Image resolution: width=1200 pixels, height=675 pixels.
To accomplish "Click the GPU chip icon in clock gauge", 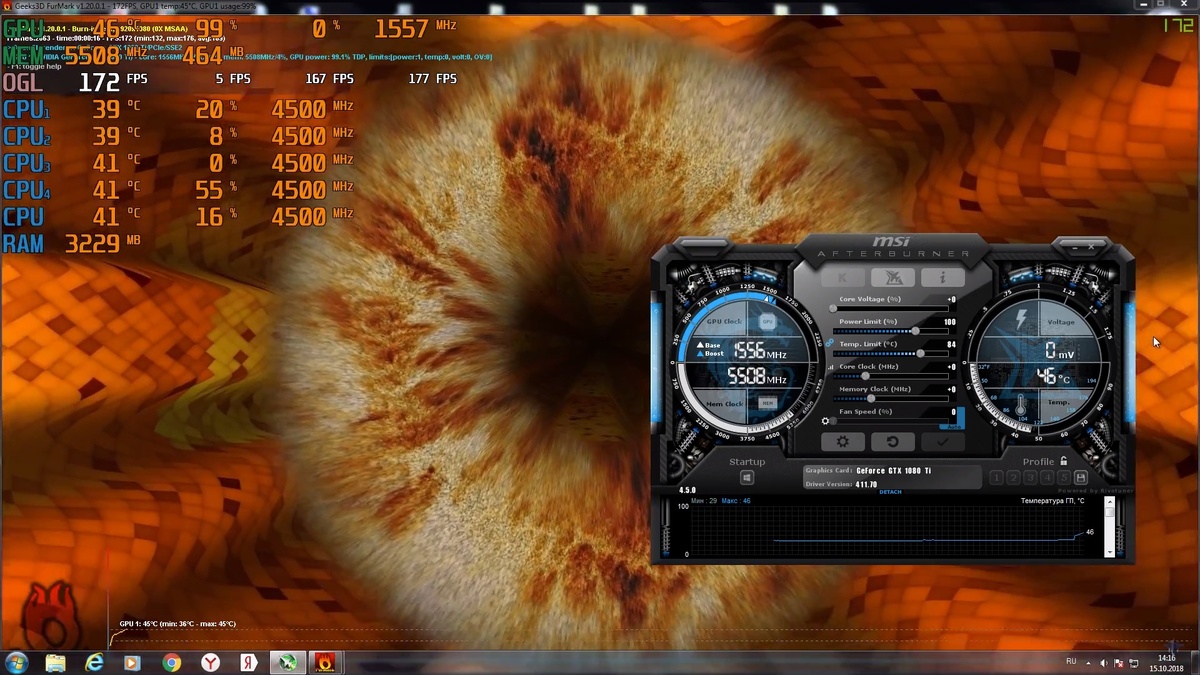I will point(767,322).
